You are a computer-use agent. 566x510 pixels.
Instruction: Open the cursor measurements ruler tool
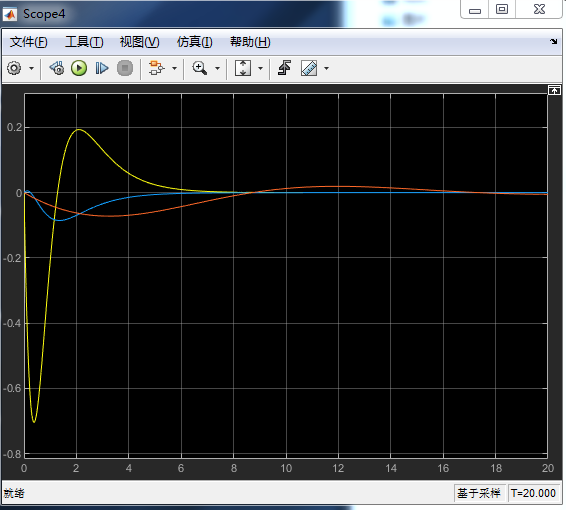309,68
